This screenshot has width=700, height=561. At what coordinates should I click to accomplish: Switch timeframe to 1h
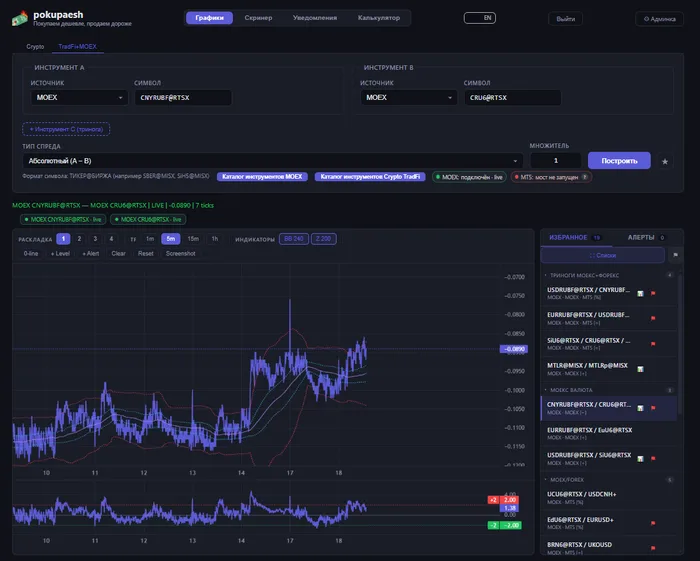[x=215, y=239]
